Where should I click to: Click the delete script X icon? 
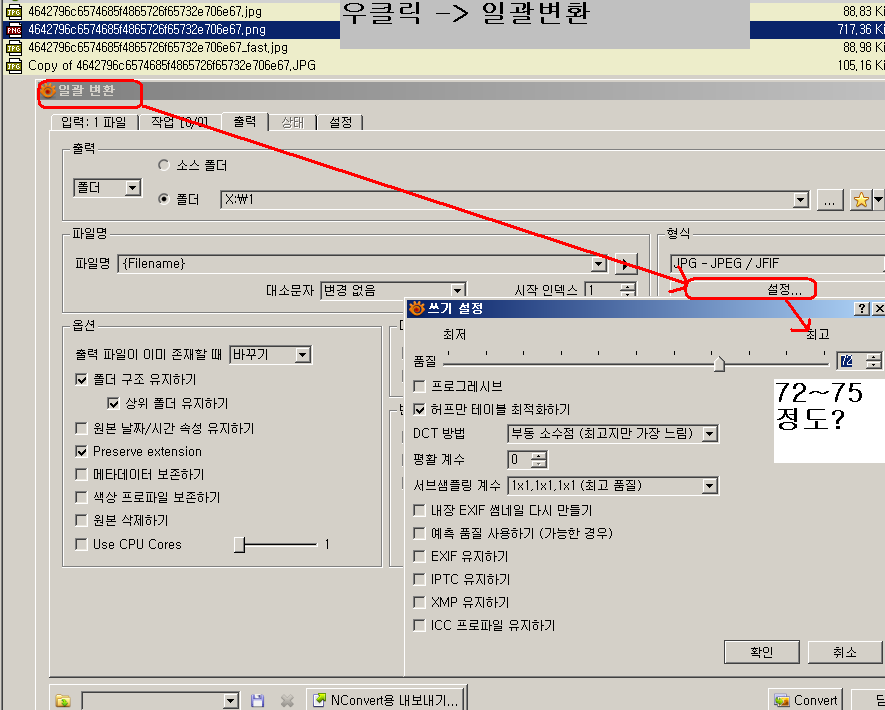tap(287, 700)
